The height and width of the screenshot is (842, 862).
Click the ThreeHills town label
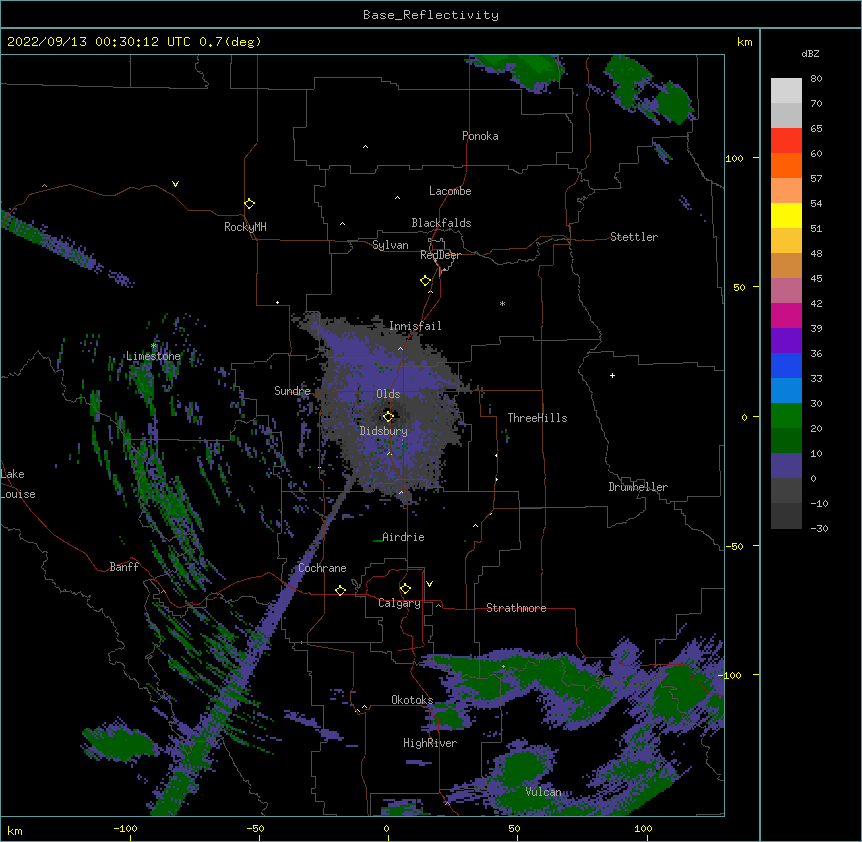pyautogui.click(x=537, y=418)
